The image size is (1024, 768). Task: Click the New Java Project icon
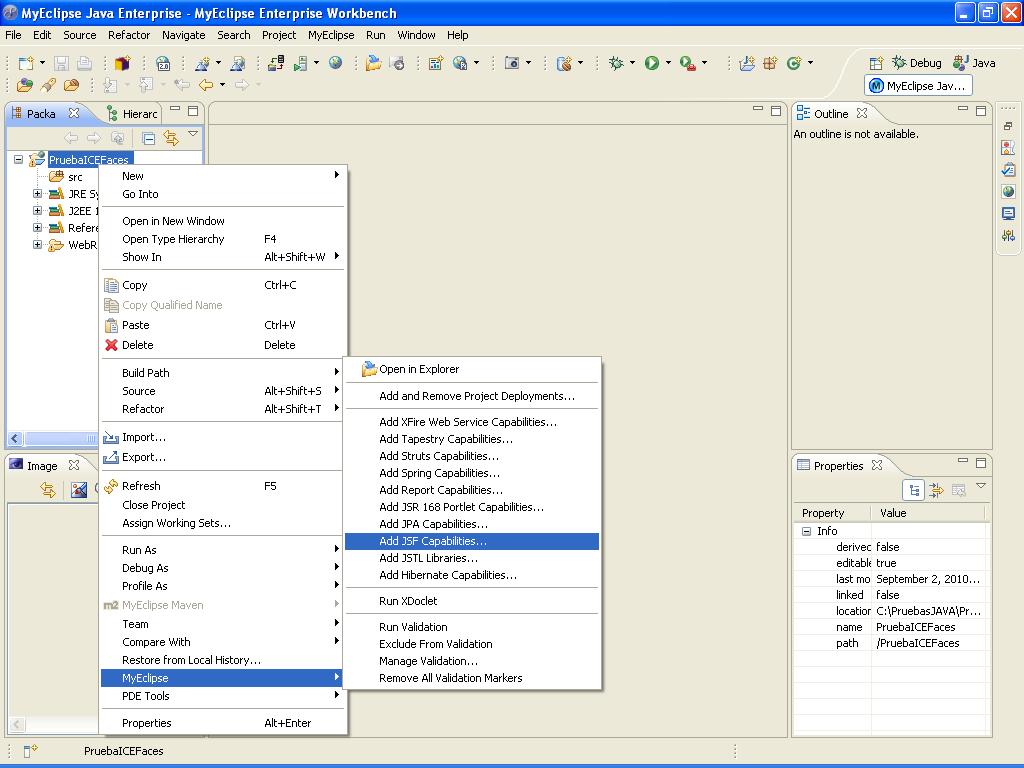click(x=747, y=63)
